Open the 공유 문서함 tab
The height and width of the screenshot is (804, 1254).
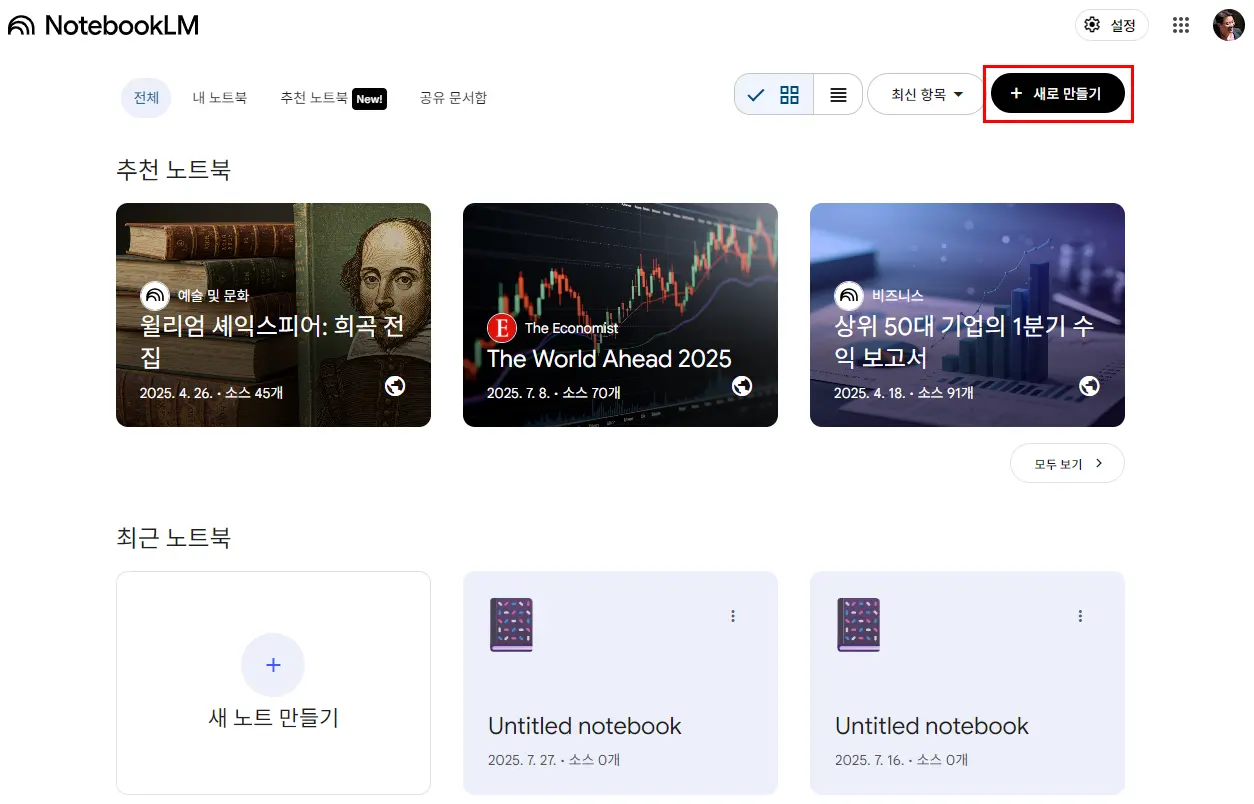(453, 97)
